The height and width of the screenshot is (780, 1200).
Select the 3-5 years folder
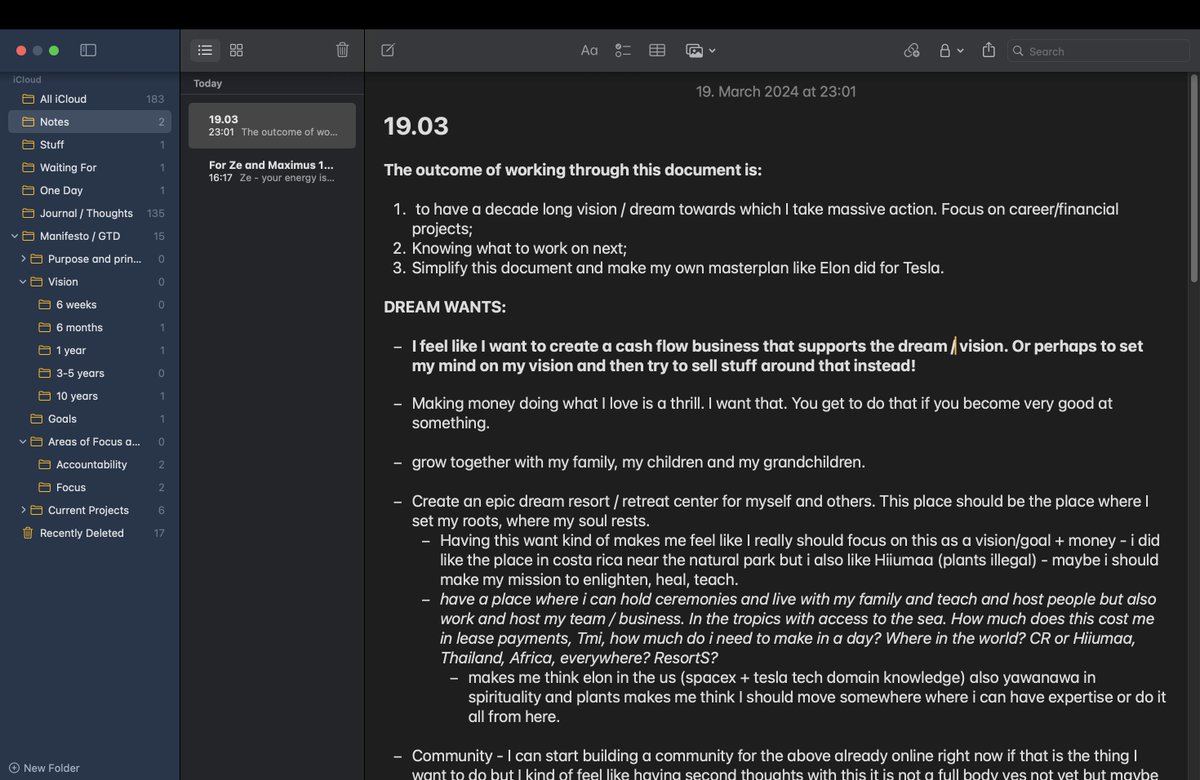pyautogui.click(x=90, y=373)
